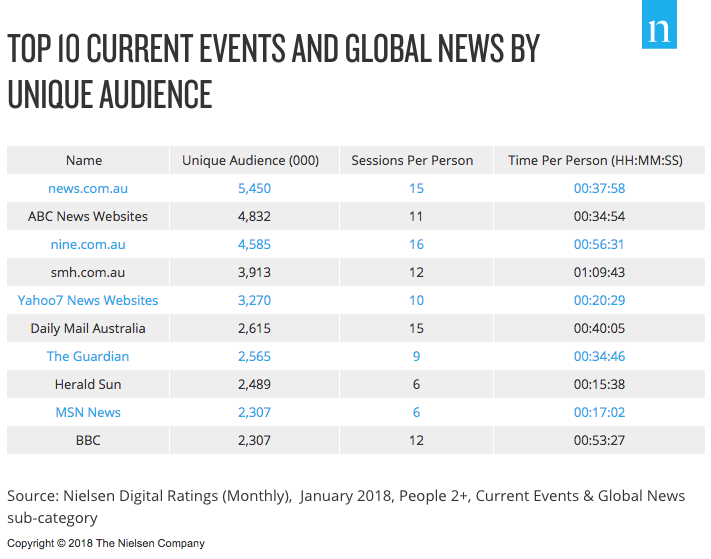The width and height of the screenshot is (711, 559).
Task: Click BBC 2,307 audience value
Action: click(x=254, y=441)
